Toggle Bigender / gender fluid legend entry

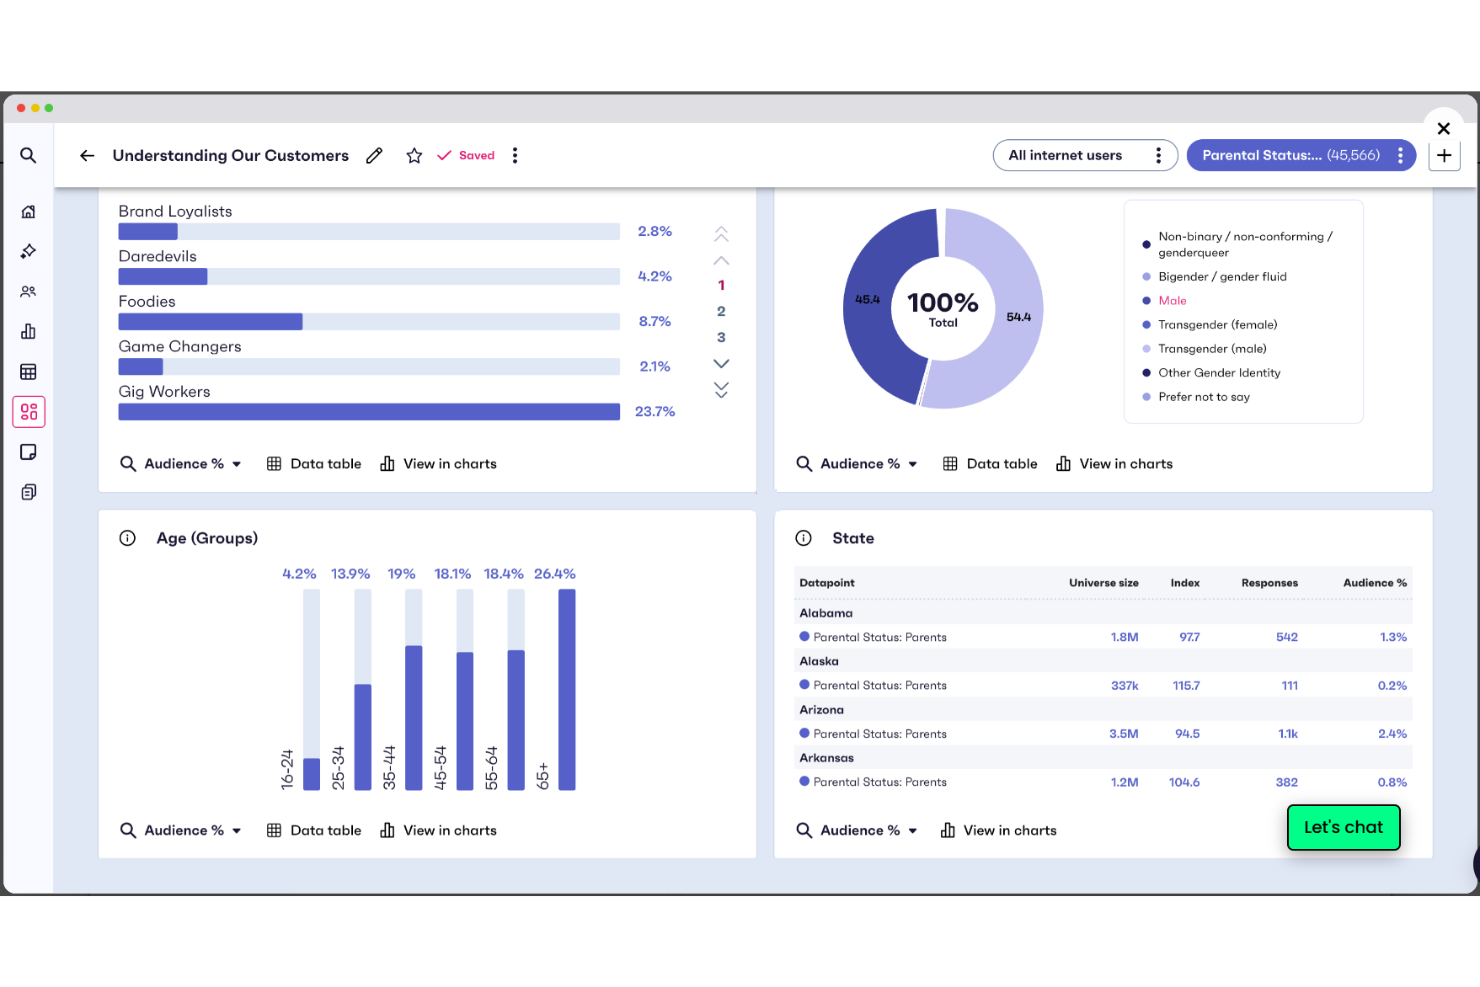coord(1215,277)
